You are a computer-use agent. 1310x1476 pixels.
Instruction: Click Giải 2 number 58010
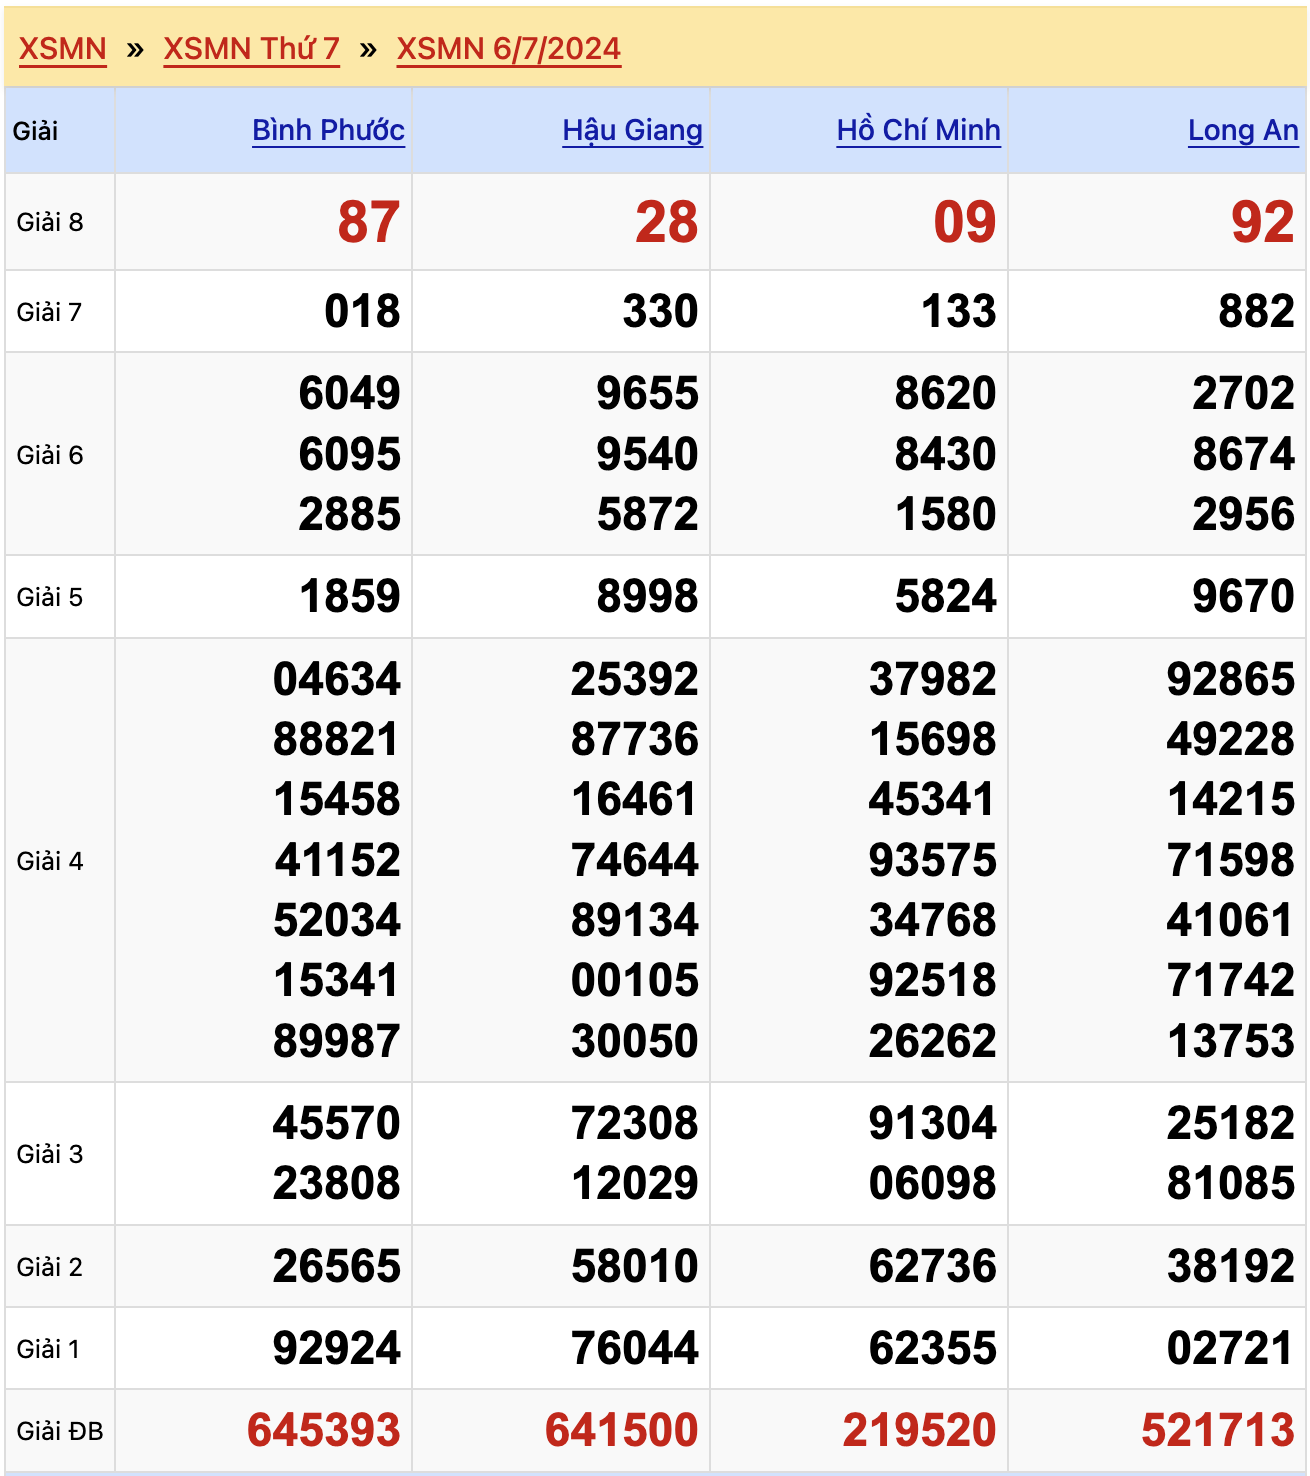coord(635,1266)
